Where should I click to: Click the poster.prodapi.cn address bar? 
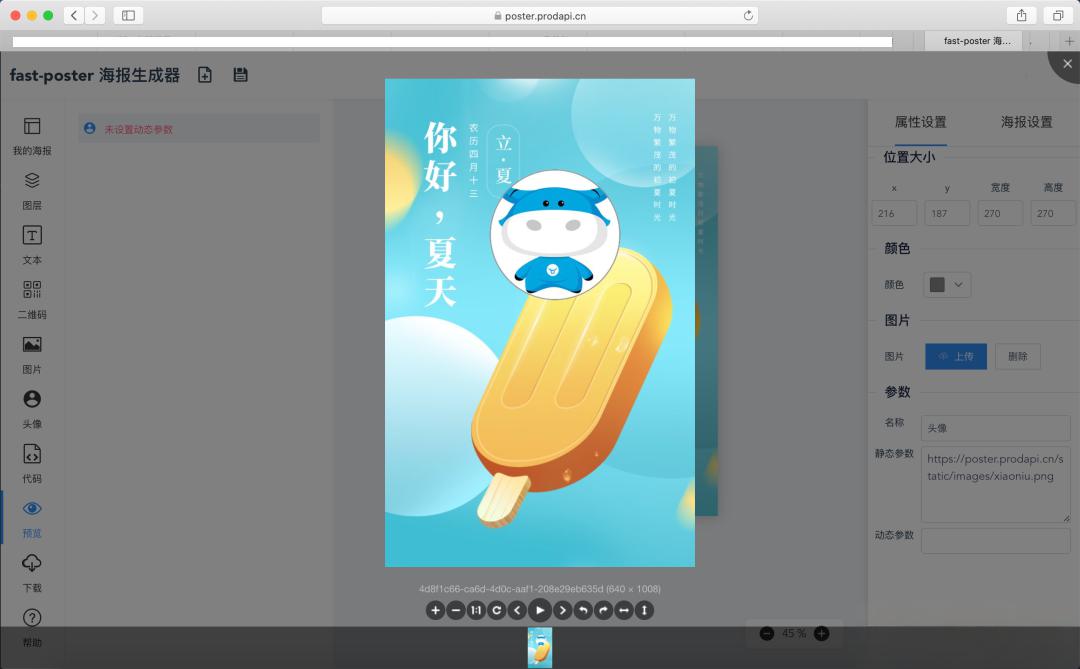pos(540,15)
